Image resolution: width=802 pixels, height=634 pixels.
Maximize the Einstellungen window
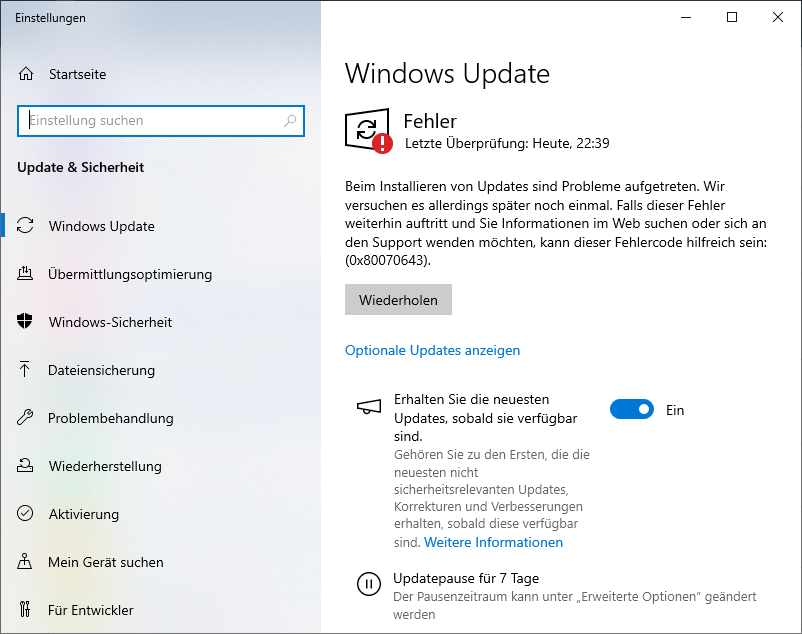click(732, 17)
